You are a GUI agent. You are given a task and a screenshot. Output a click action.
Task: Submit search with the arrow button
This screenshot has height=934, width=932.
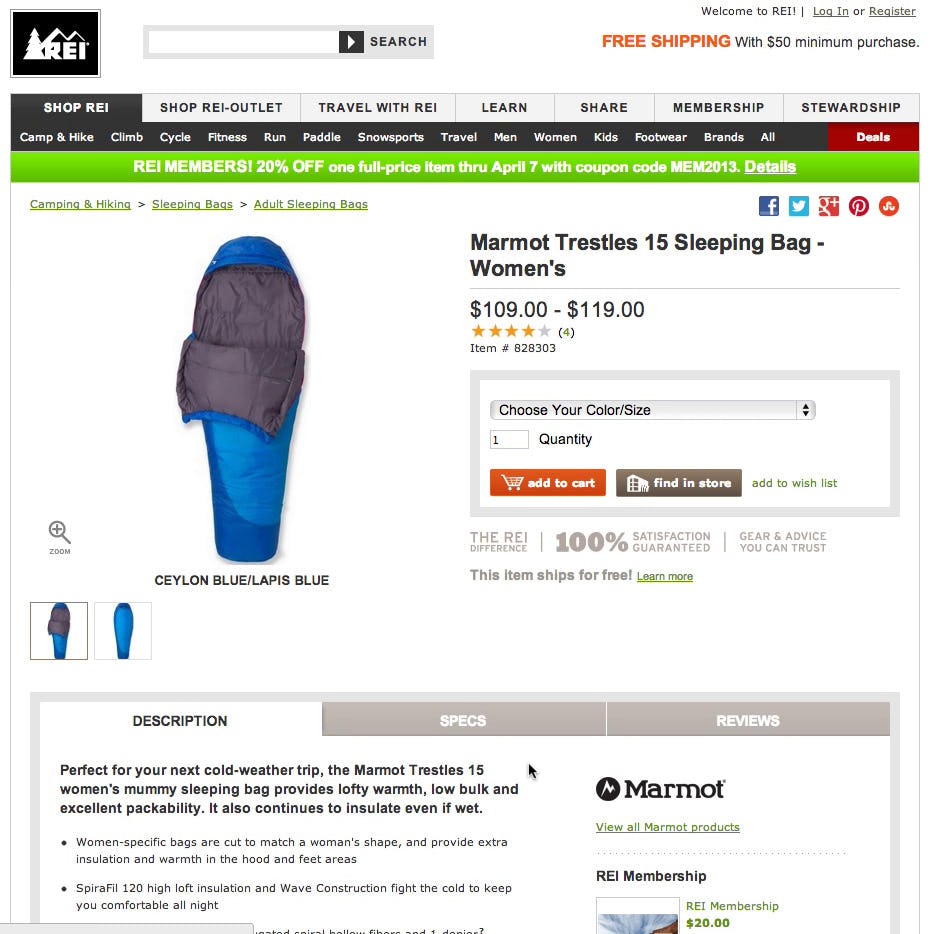click(351, 42)
